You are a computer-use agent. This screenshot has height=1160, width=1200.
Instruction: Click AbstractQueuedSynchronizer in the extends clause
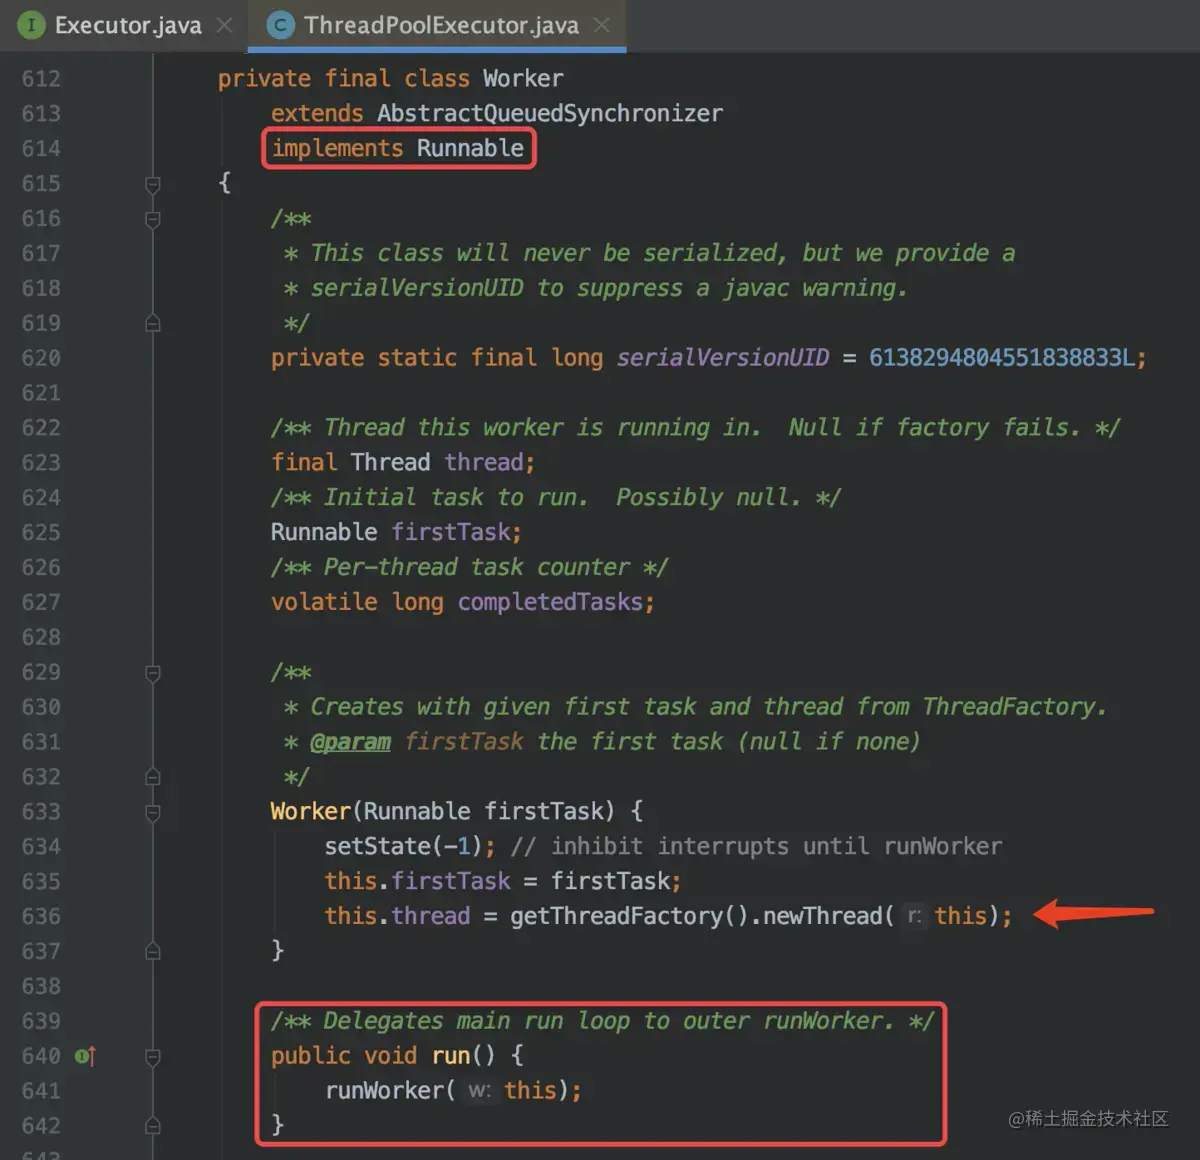pos(550,114)
